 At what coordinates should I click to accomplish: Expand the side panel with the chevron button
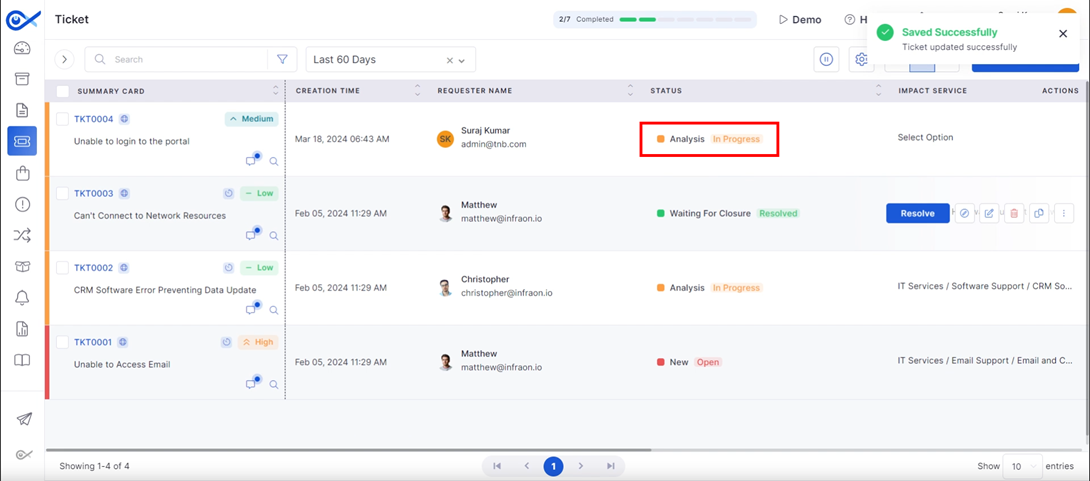(x=64, y=60)
